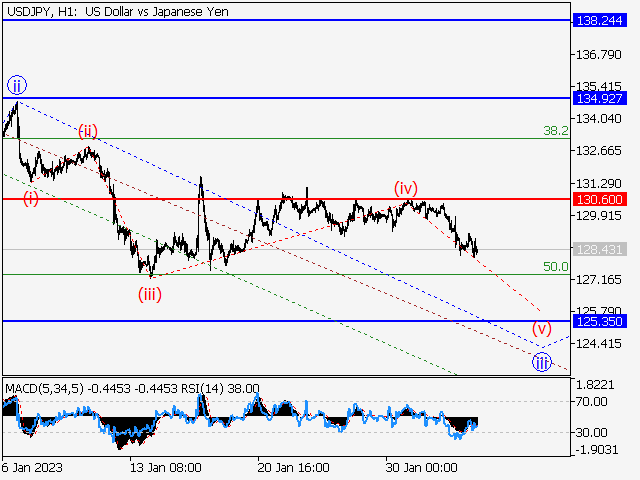Click the 129.915 price axis value
Viewport: 640px width, 480px height.
[598, 216]
